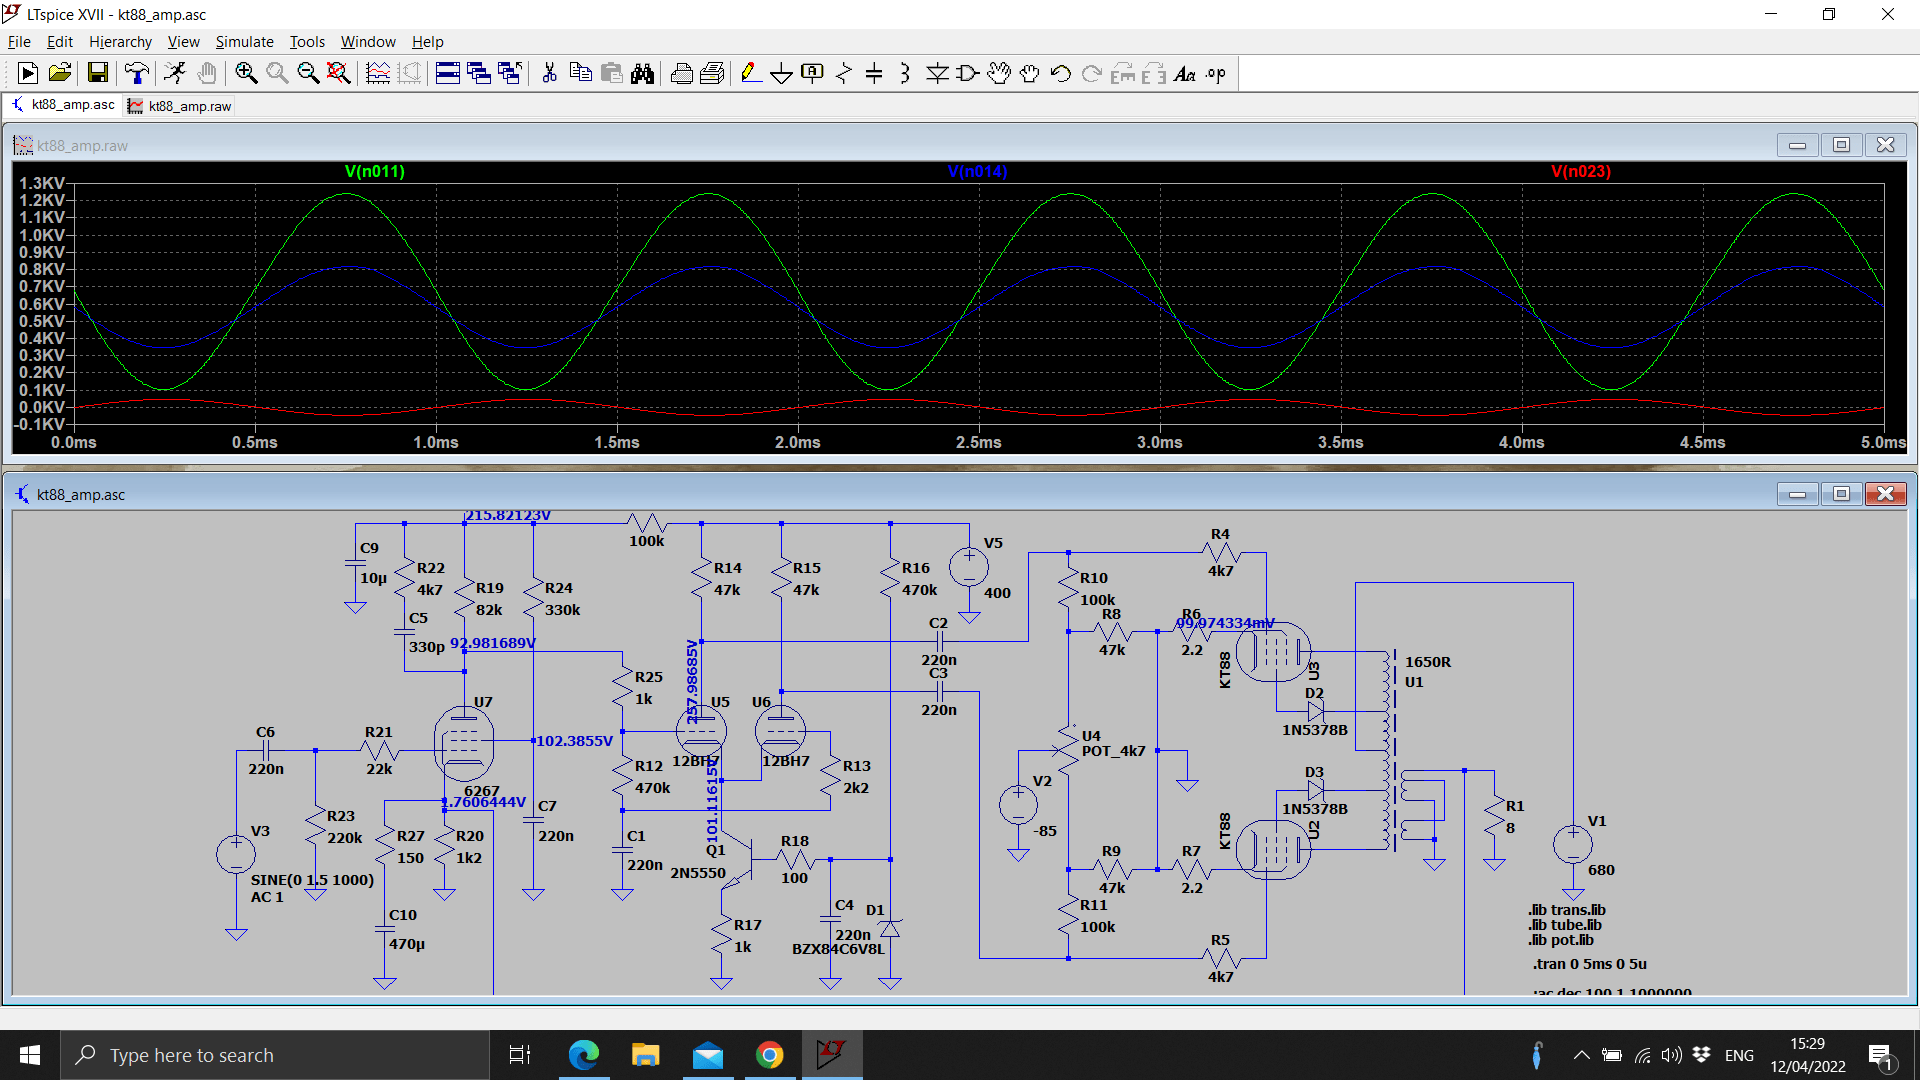
Task: Select the Move hand tool
Action: pos(999,73)
